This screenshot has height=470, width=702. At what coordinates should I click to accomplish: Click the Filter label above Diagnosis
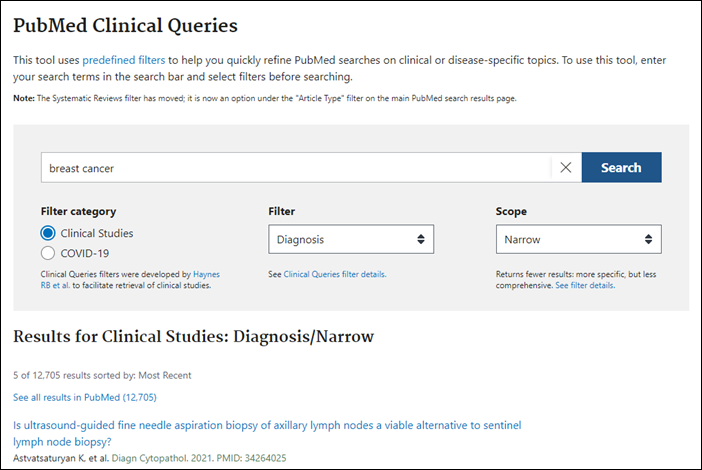(282, 211)
